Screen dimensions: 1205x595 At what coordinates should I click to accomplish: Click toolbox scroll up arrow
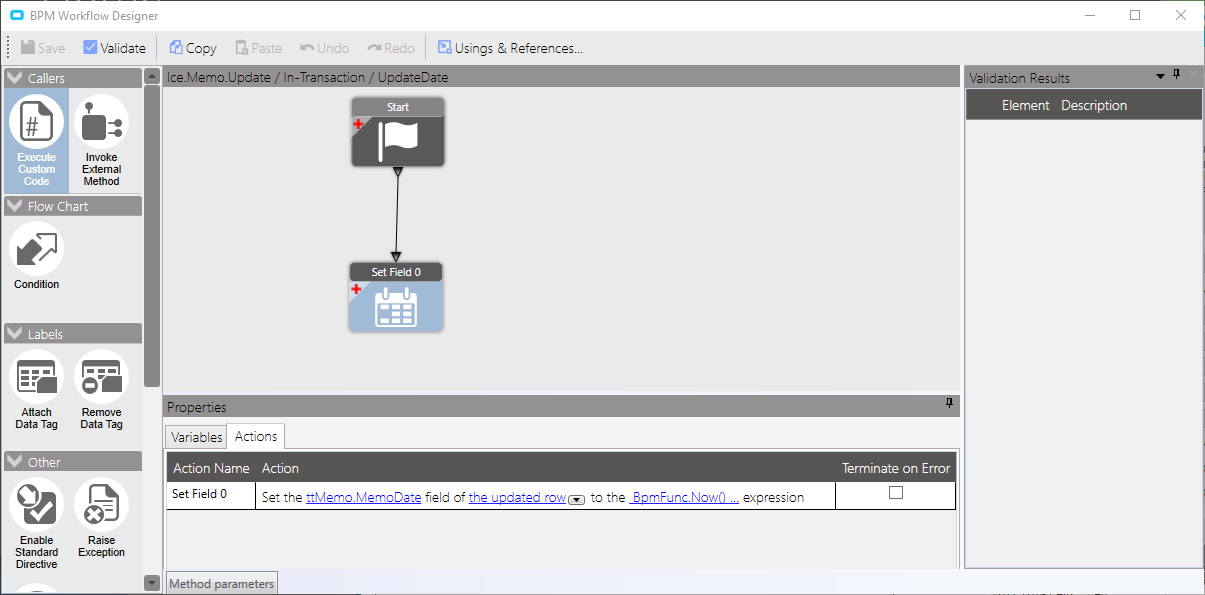coord(152,76)
